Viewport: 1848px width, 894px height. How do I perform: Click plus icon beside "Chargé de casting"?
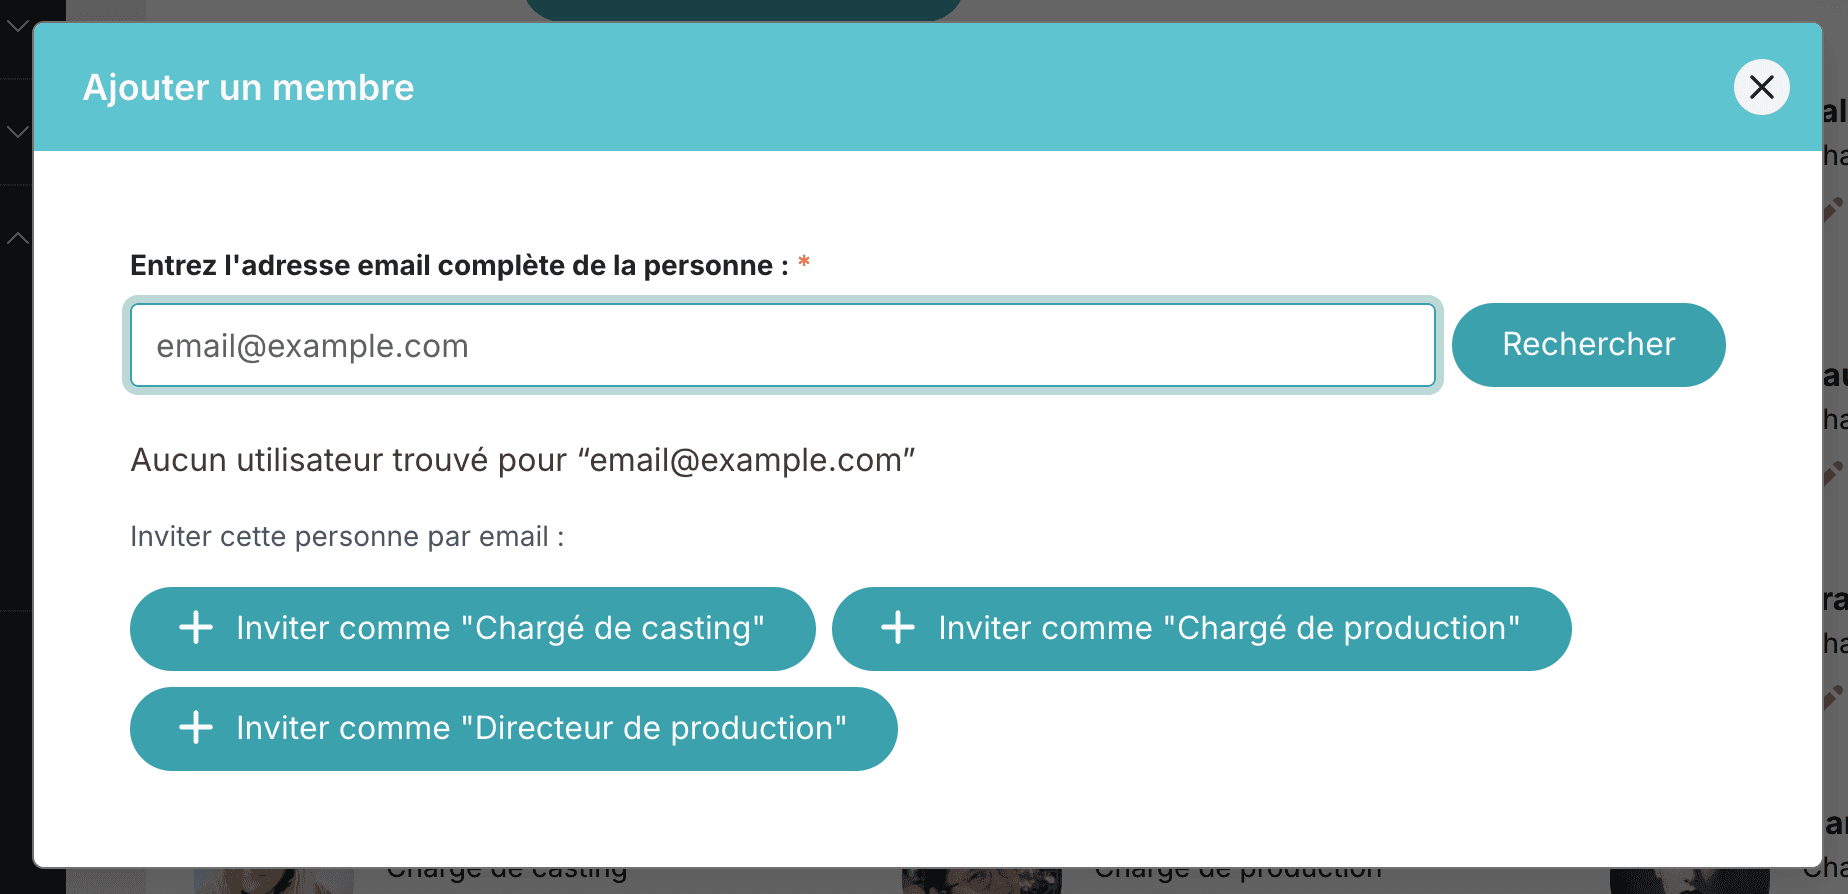tap(196, 628)
